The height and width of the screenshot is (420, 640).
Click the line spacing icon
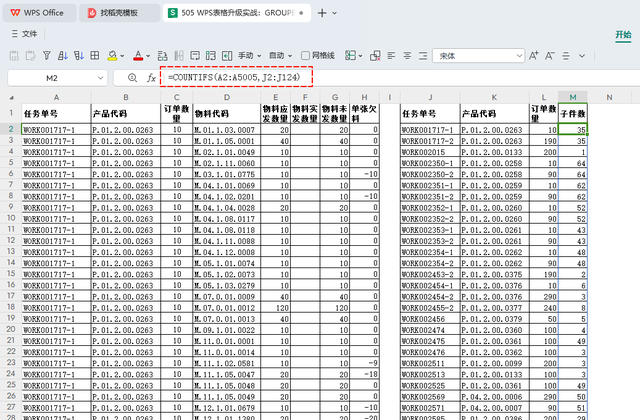(x=566, y=56)
